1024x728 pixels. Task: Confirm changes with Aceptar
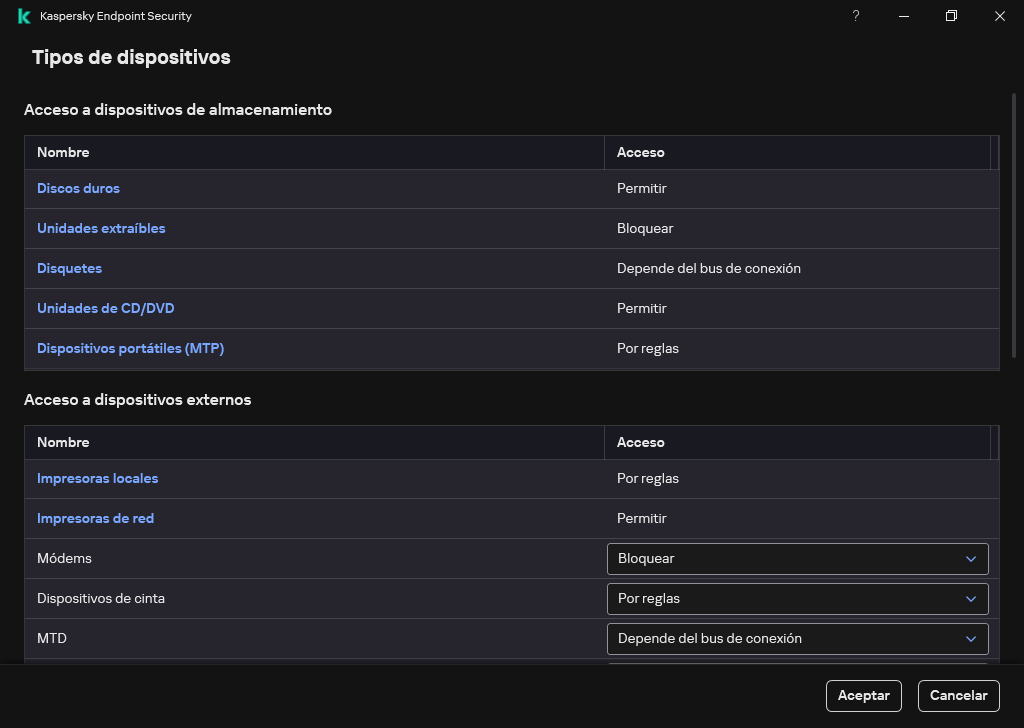coord(863,695)
